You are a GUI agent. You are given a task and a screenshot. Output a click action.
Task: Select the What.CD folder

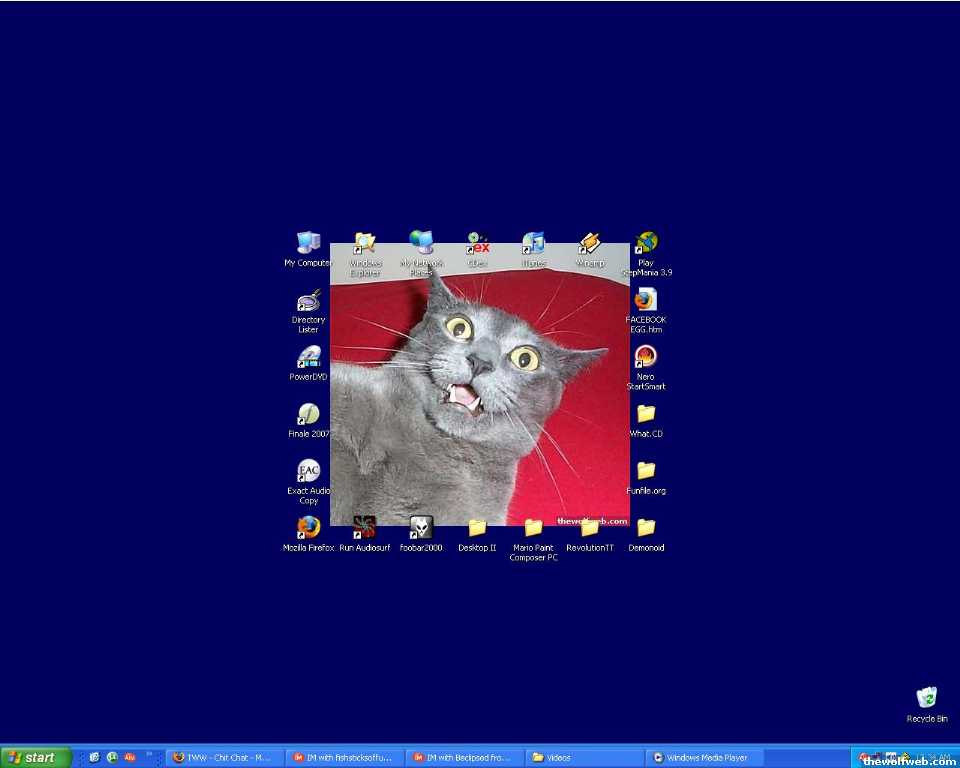(x=646, y=414)
